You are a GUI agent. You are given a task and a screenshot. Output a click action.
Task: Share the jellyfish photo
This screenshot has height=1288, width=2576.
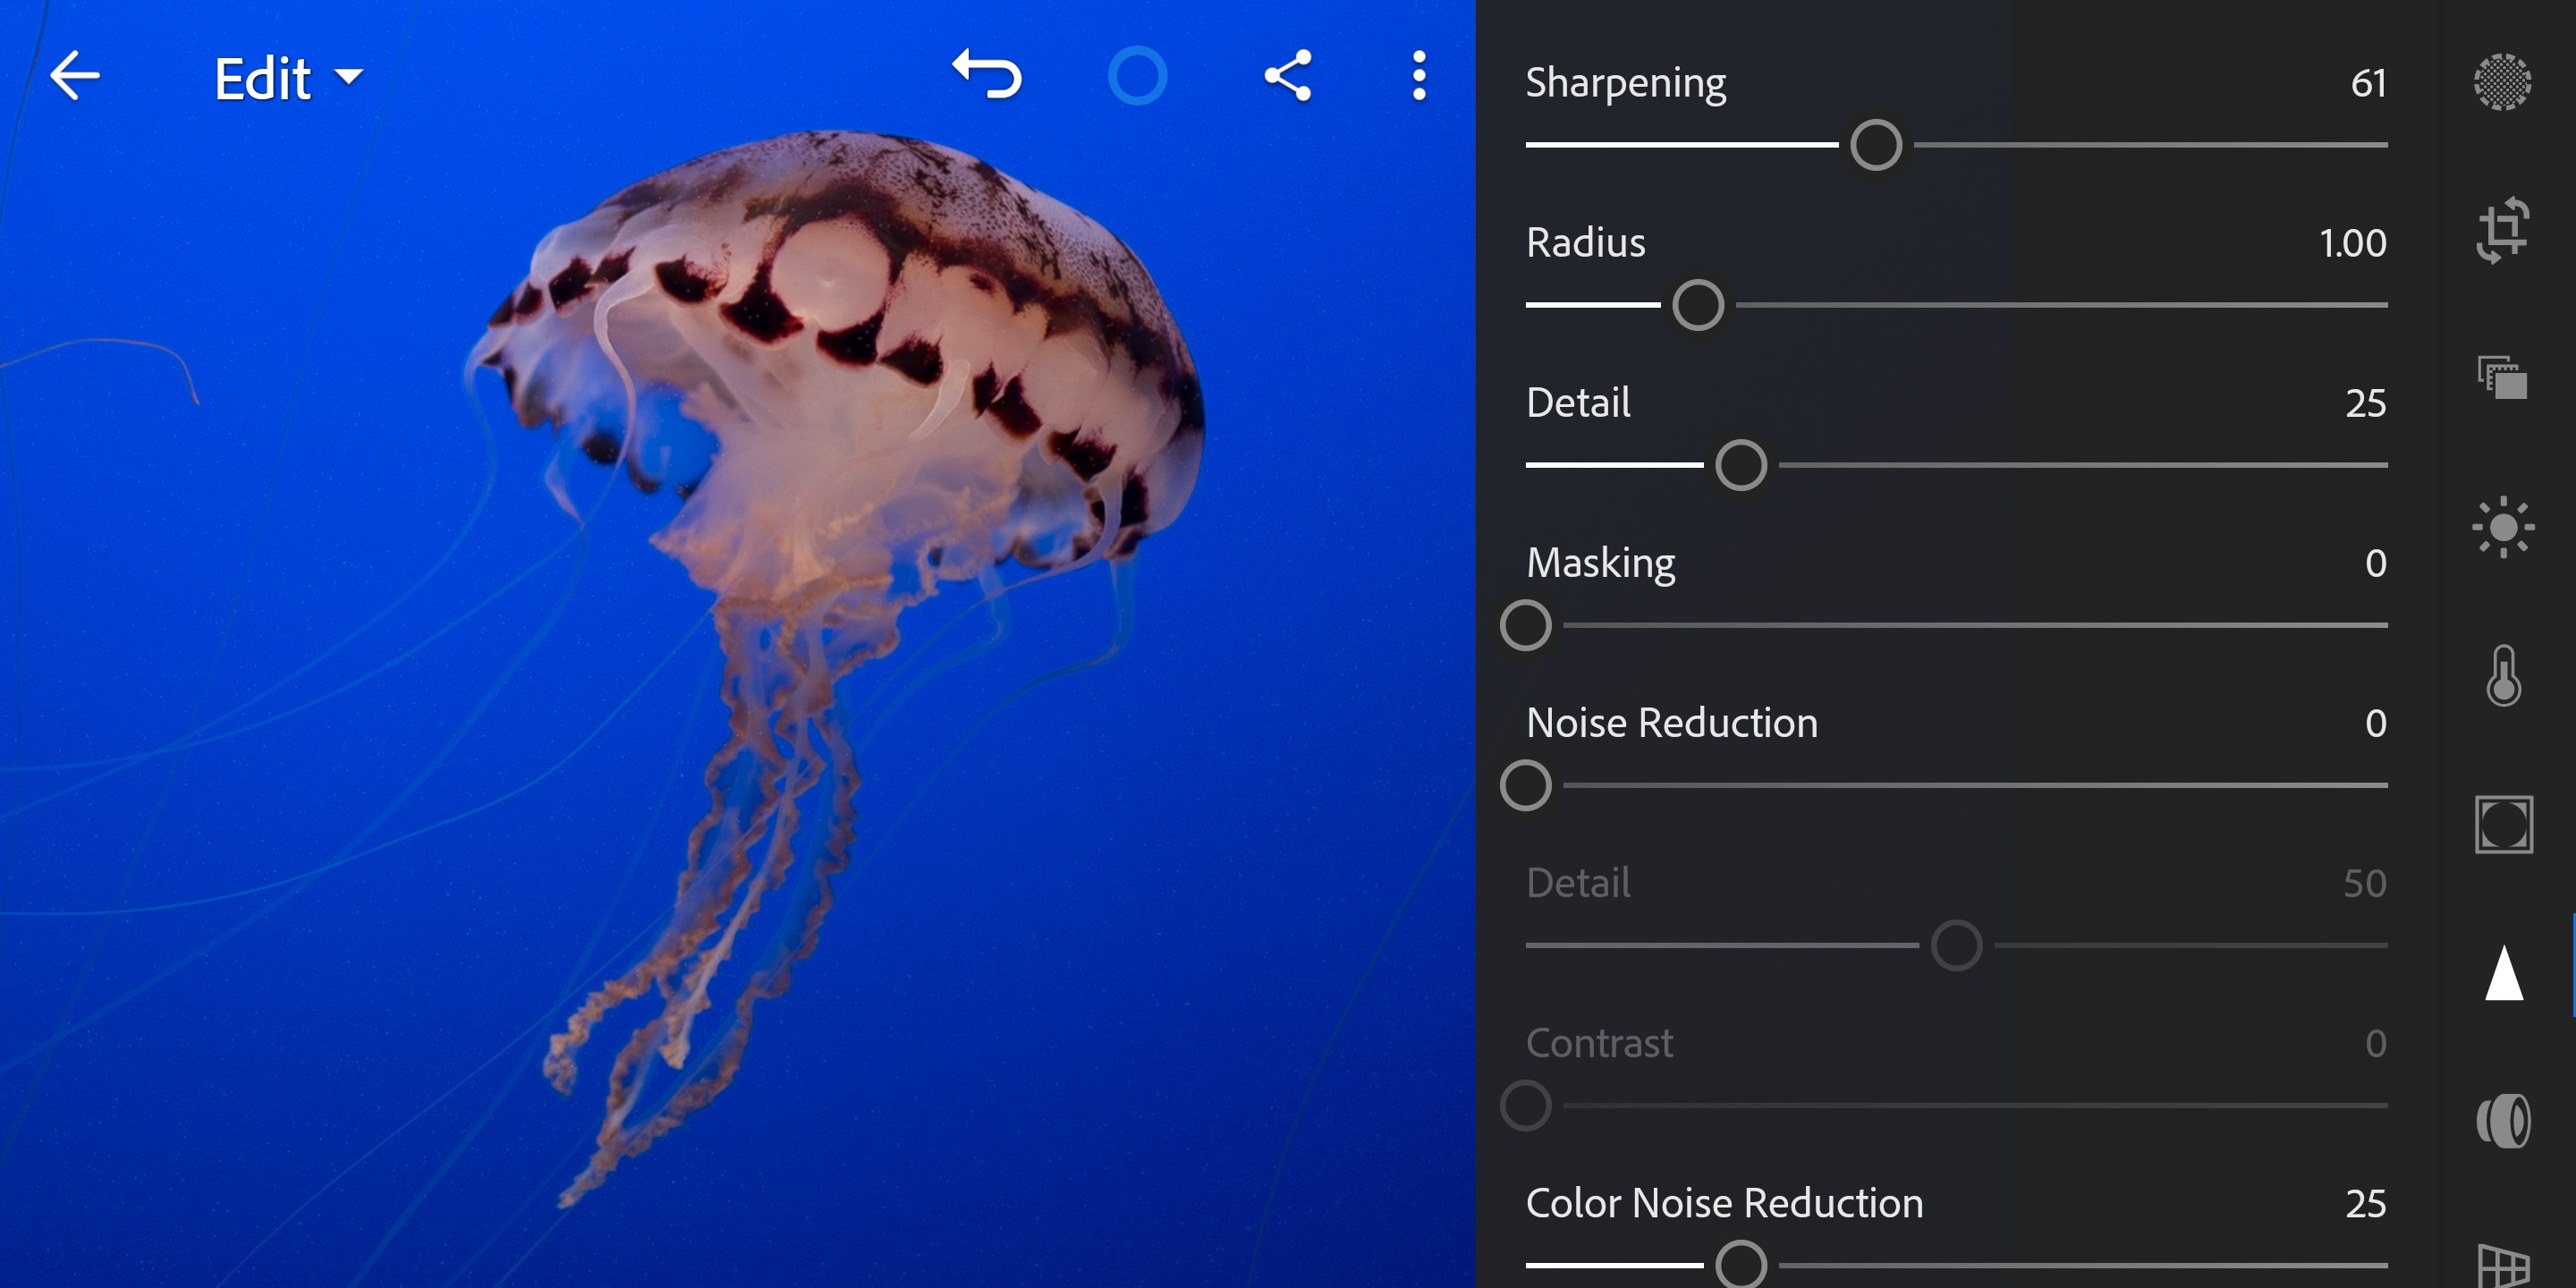(x=1288, y=76)
